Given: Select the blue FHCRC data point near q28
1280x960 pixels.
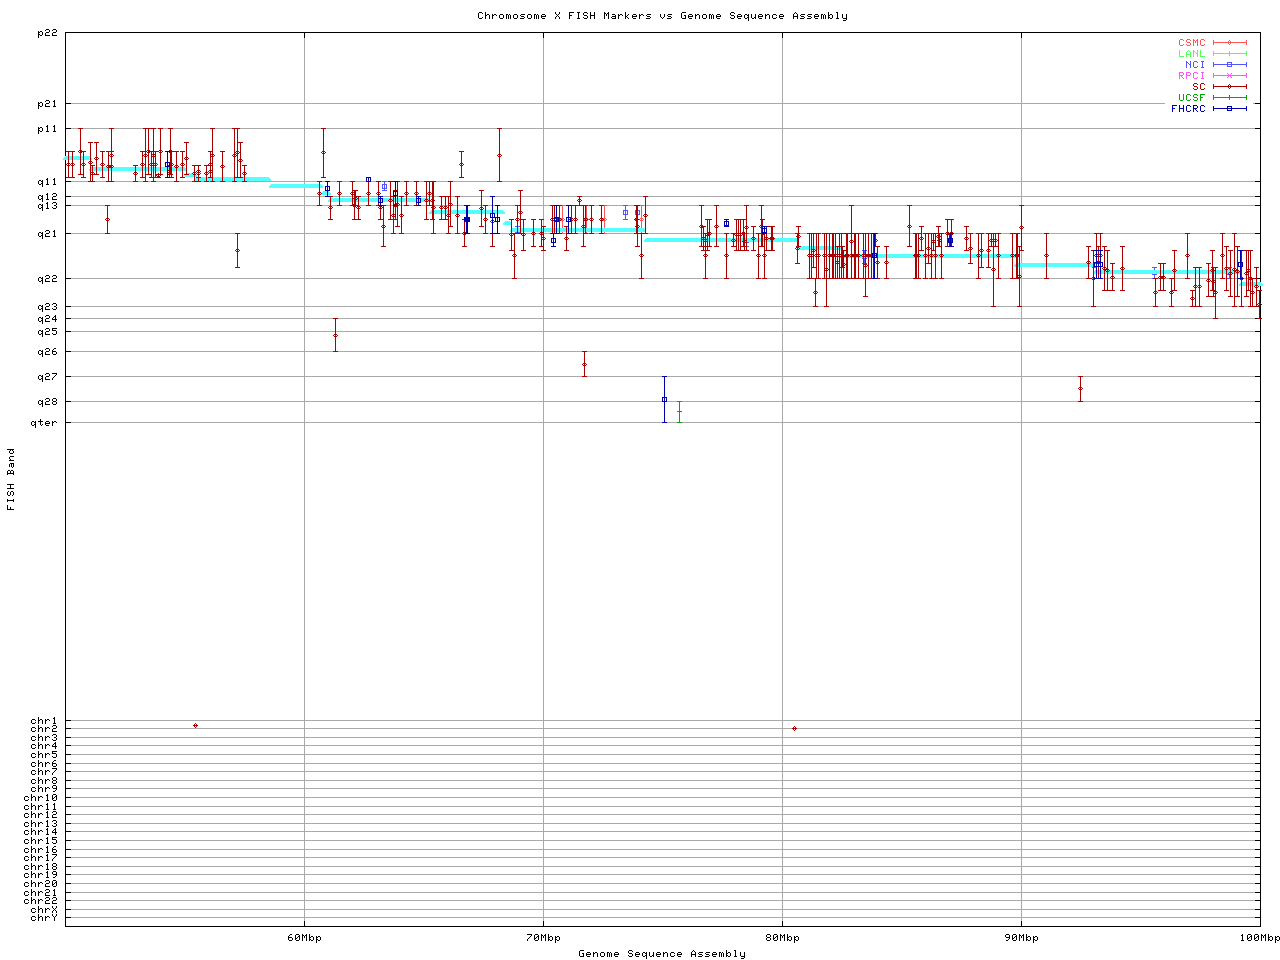Looking at the screenshot, I should pyautogui.click(x=664, y=399).
